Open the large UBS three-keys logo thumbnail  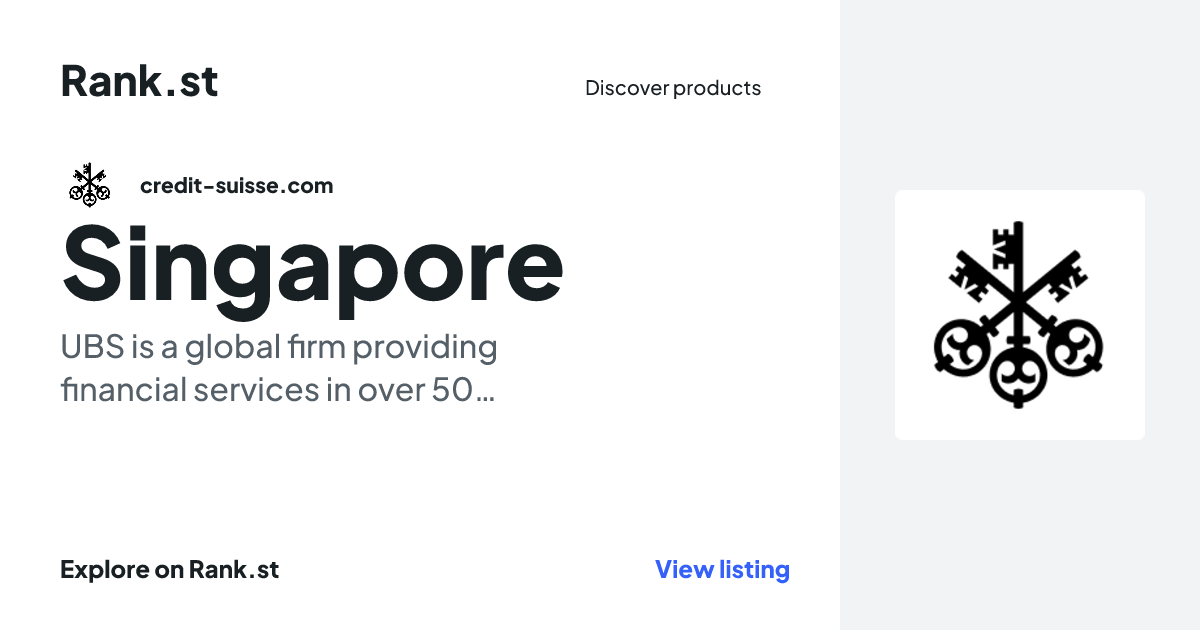coord(1019,315)
